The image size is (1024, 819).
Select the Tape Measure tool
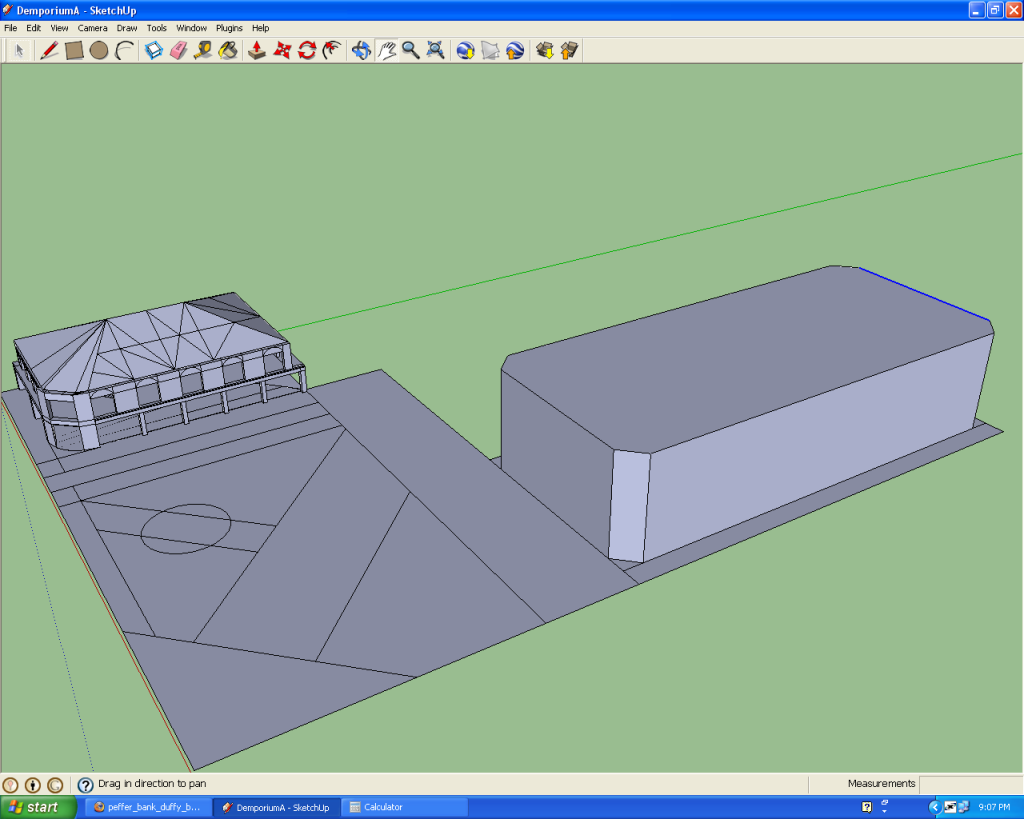203,50
